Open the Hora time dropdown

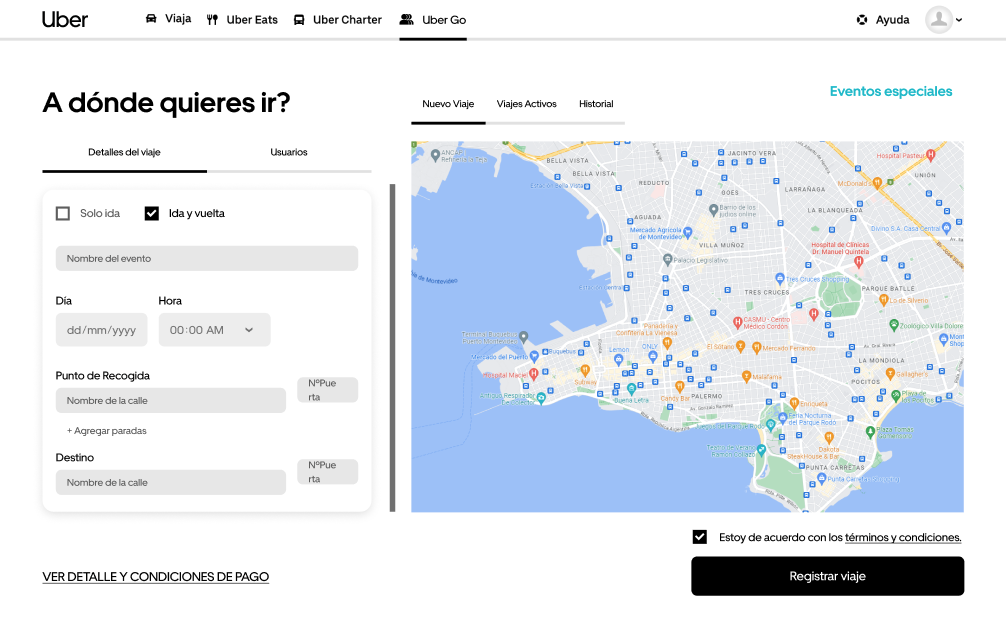click(x=214, y=330)
